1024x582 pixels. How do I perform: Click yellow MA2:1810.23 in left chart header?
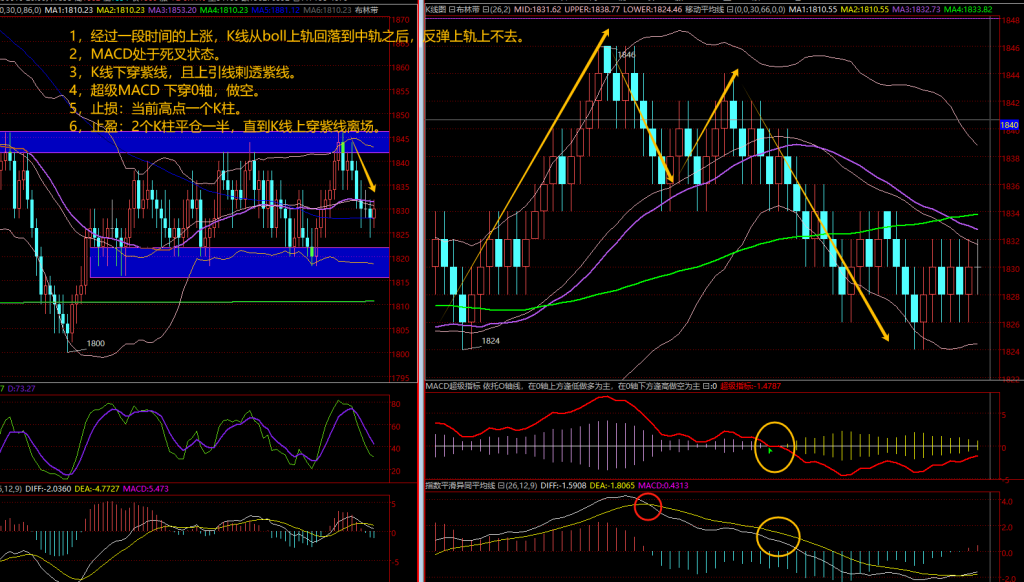[x=120, y=10]
